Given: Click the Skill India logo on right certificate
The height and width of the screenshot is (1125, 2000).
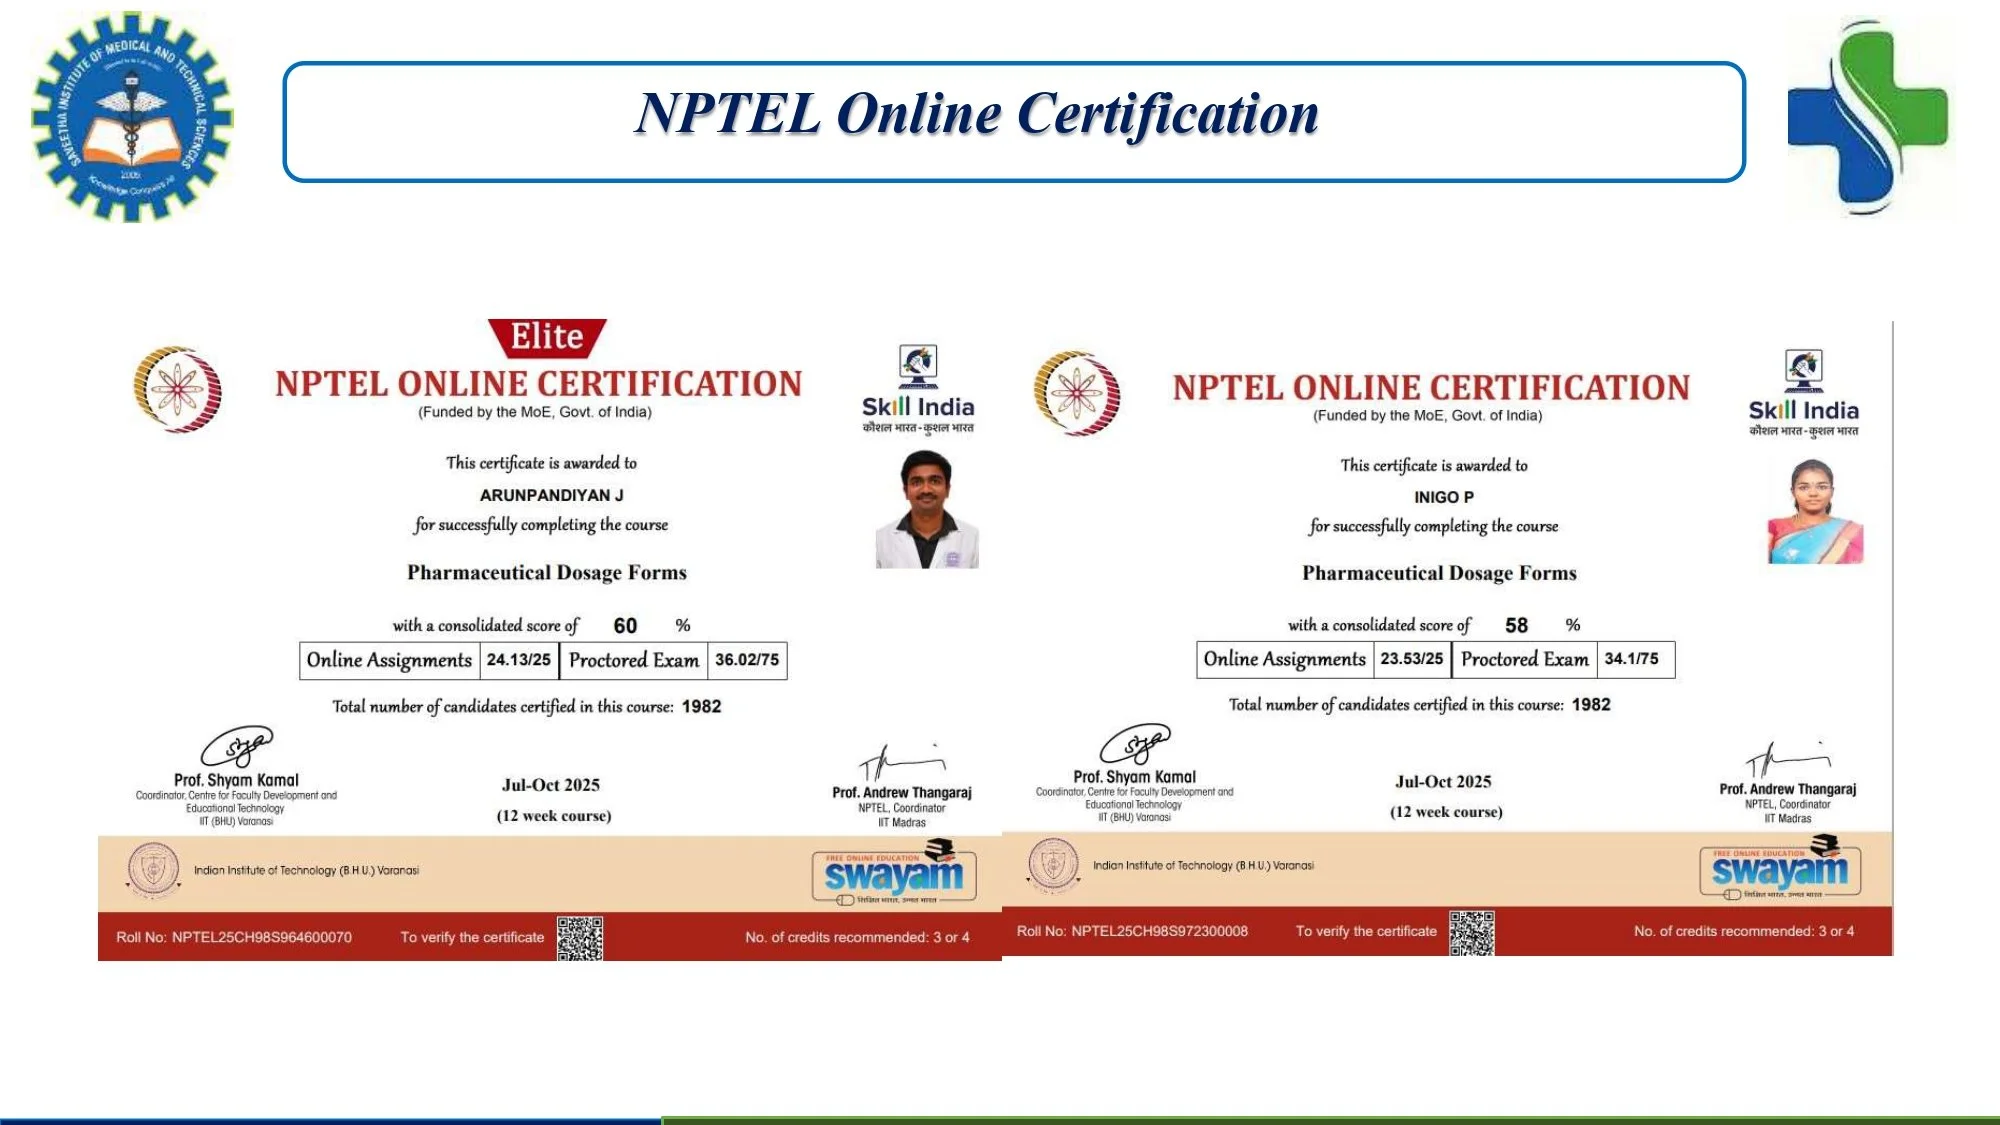Looking at the screenshot, I should tap(1804, 393).
